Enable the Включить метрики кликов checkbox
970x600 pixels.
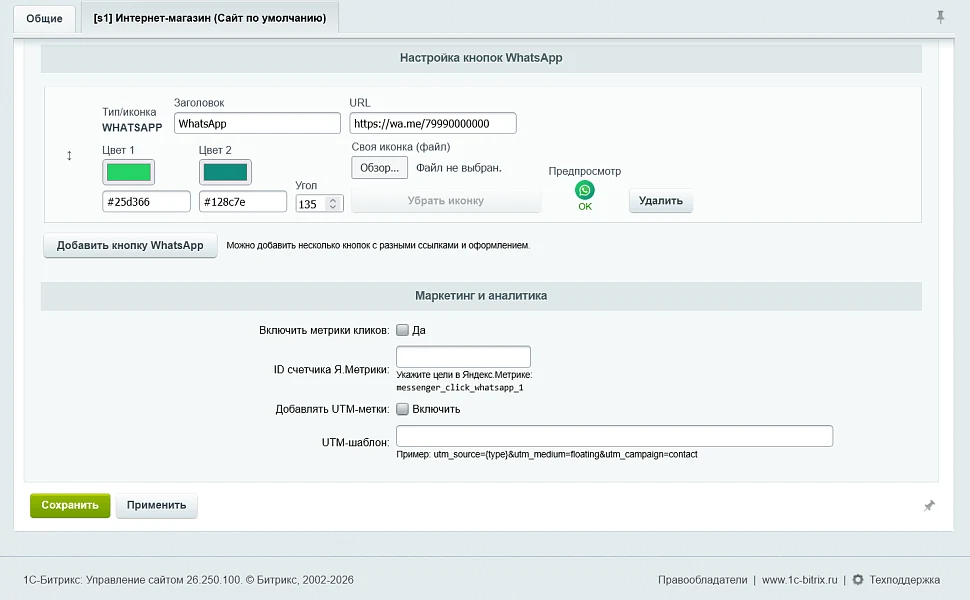click(x=402, y=330)
